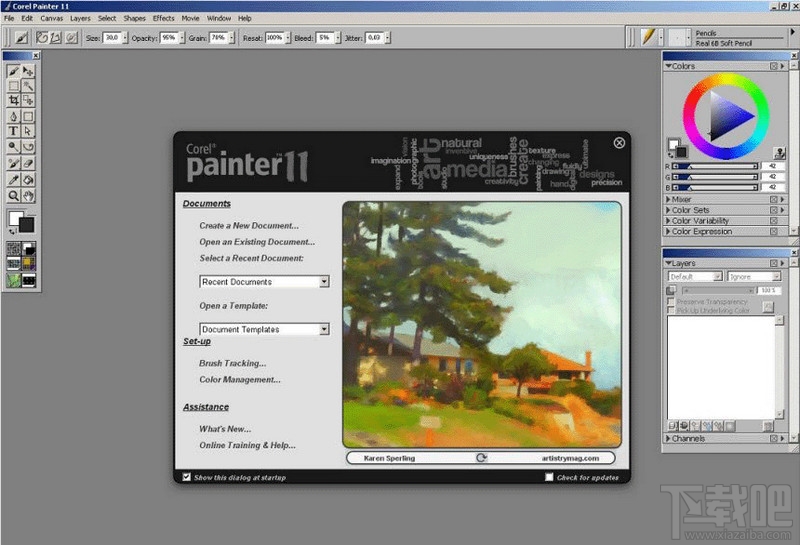Enable Check for updates
This screenshot has height=545, width=800.
pyautogui.click(x=549, y=477)
